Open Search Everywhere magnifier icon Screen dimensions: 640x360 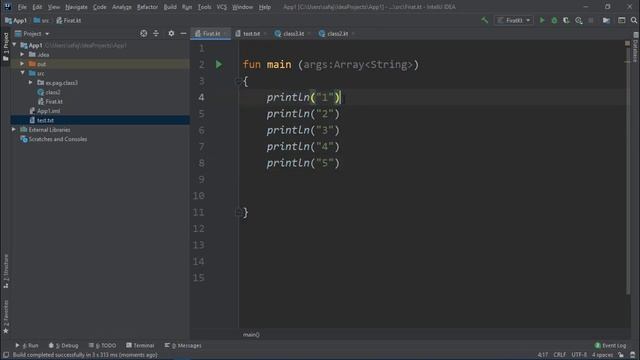633,20
